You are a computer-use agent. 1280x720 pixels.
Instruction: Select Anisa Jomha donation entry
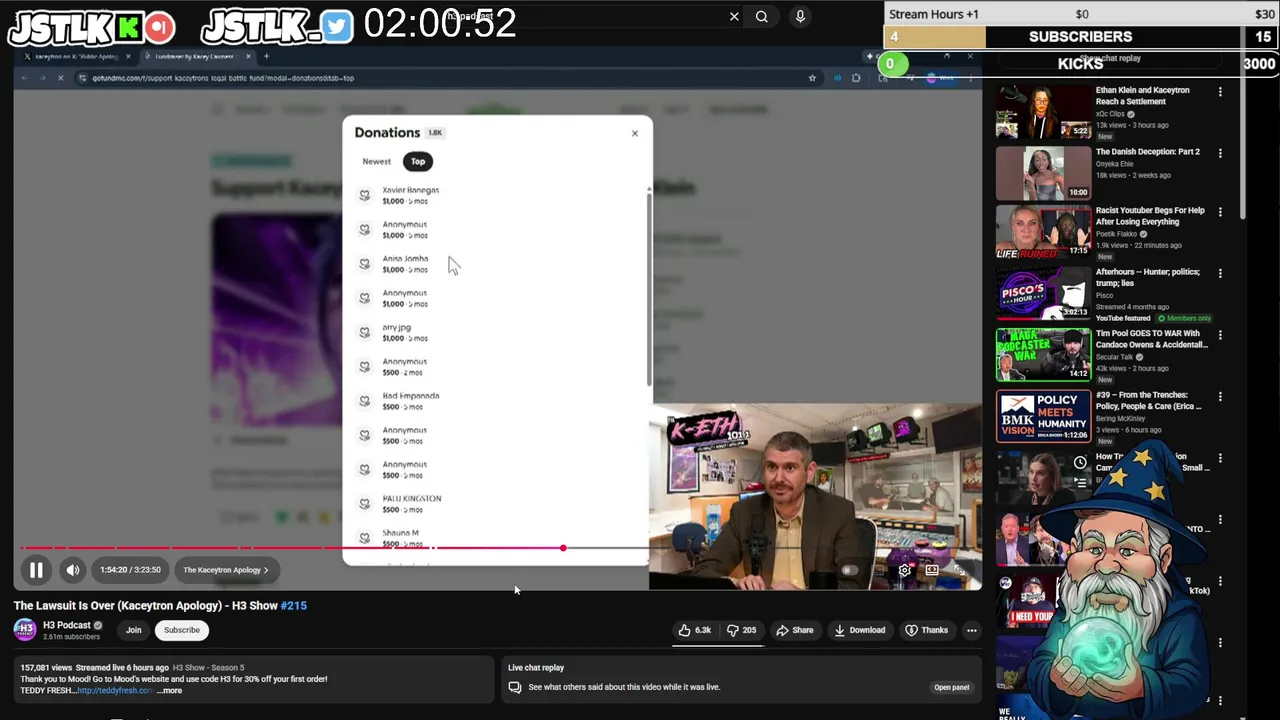click(x=498, y=264)
